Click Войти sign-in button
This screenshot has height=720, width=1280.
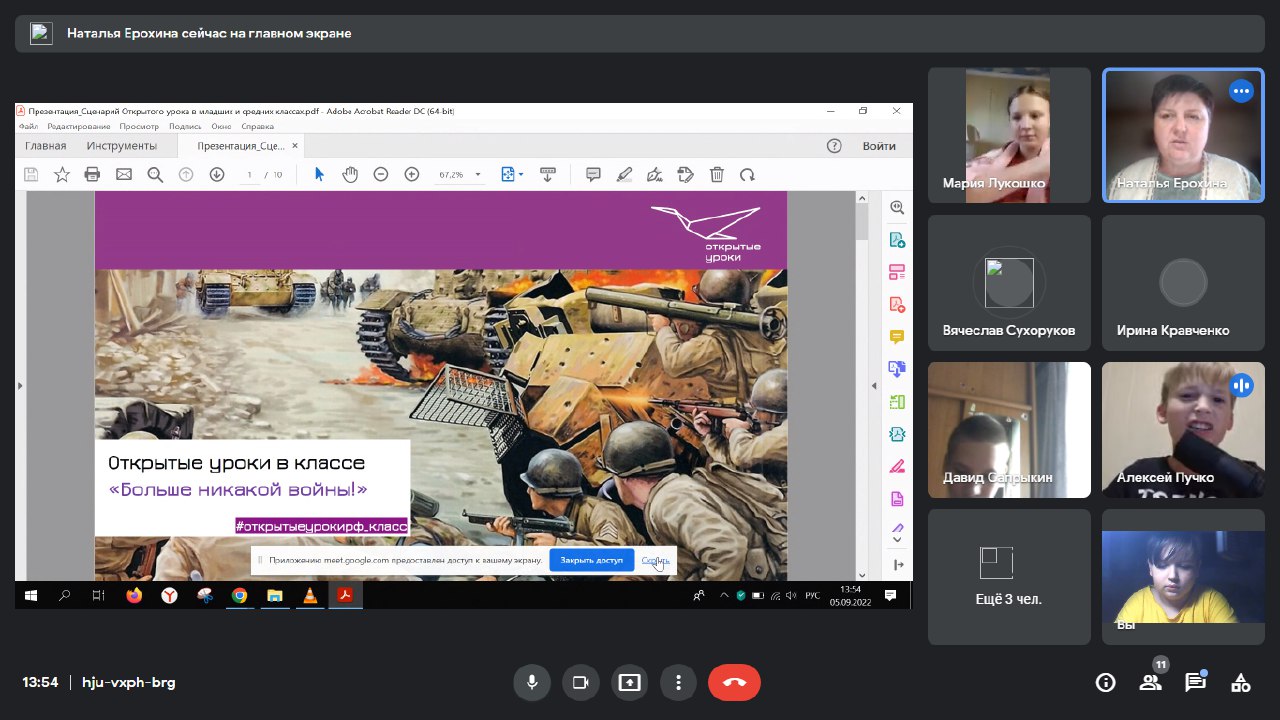[x=879, y=146]
